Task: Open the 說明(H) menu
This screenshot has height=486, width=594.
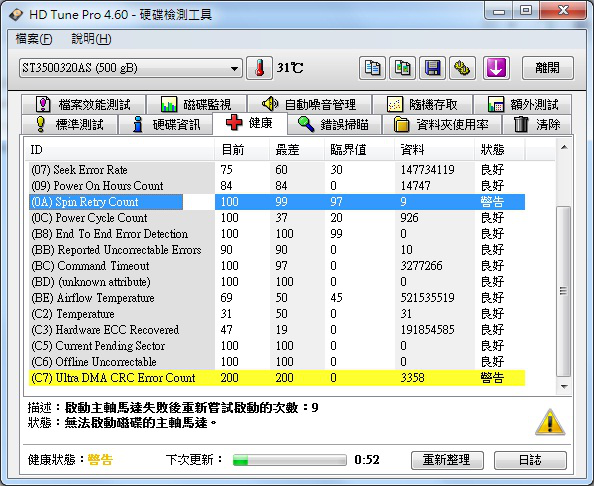Action: [91, 39]
